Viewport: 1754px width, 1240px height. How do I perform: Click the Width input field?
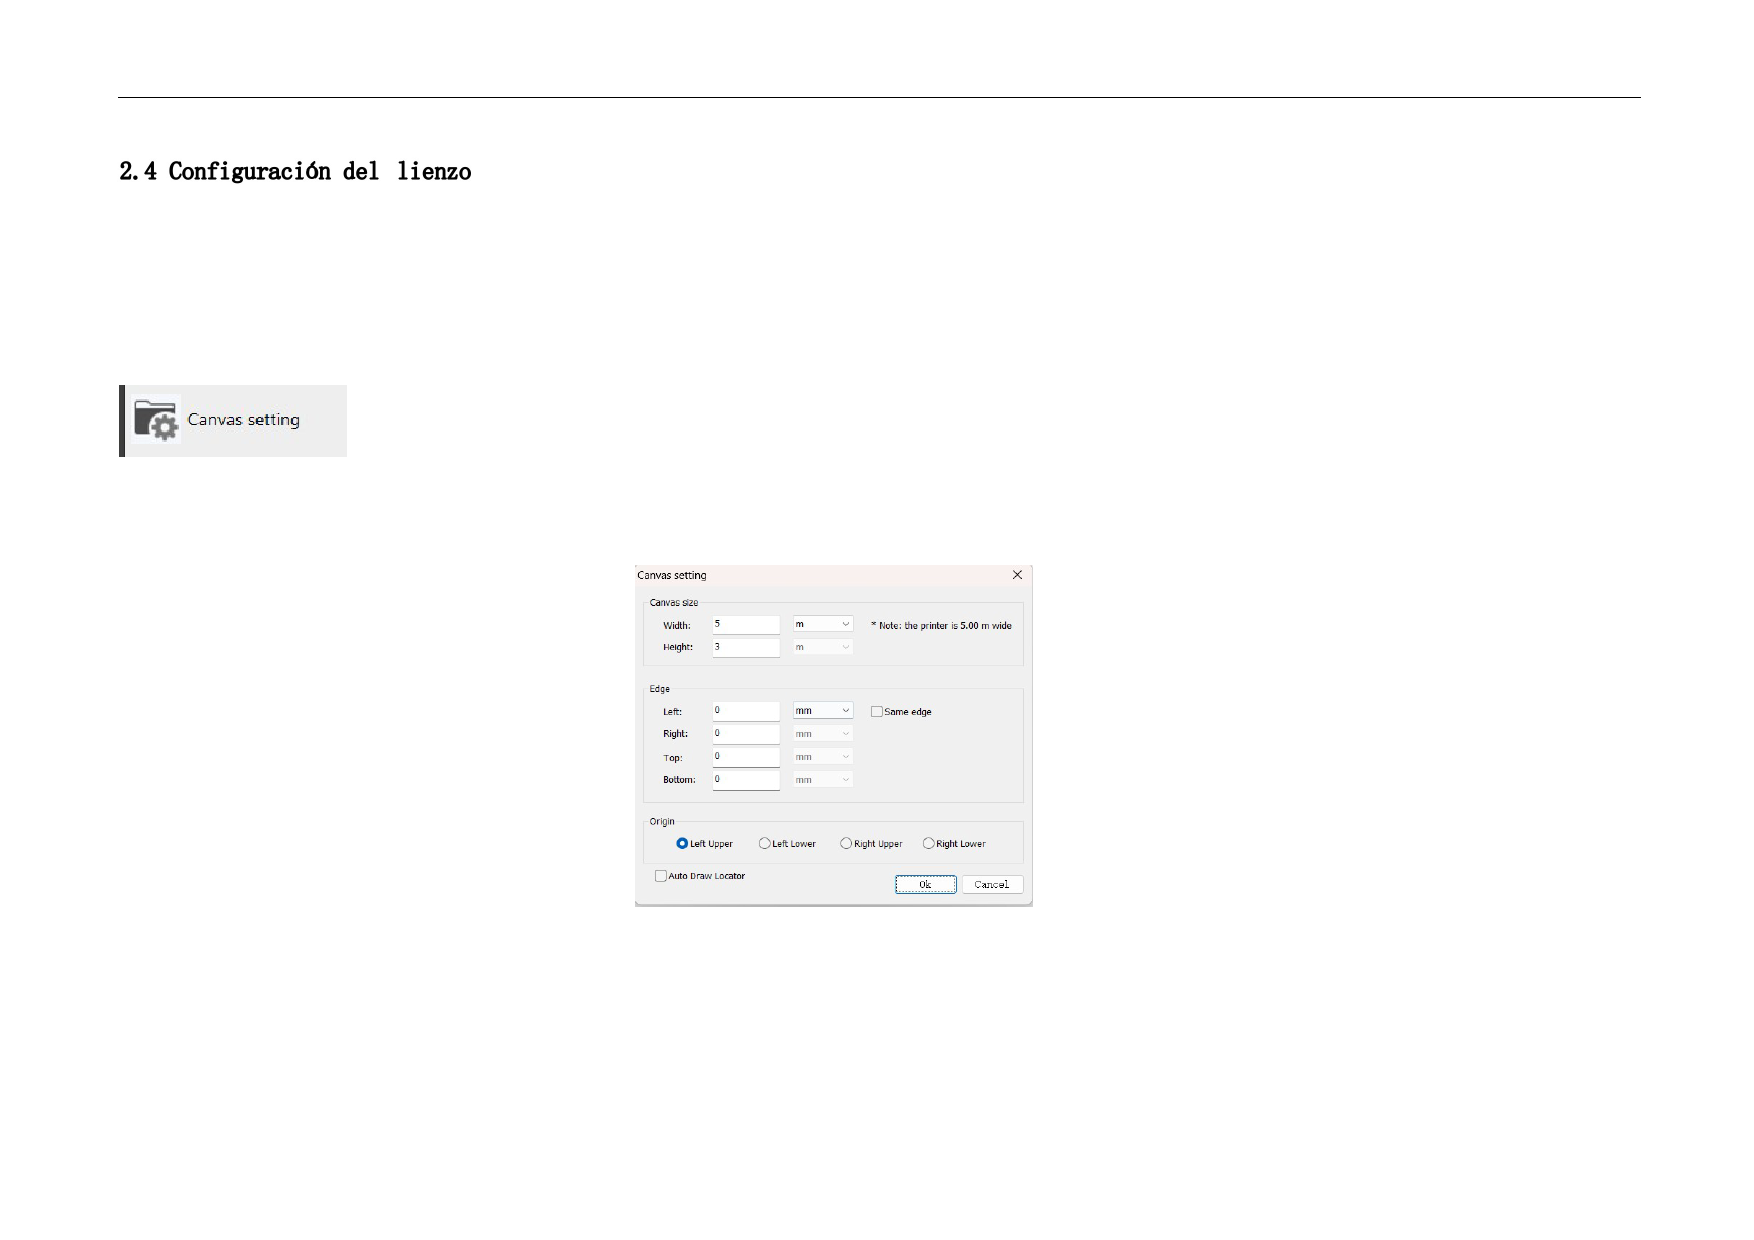pos(745,624)
